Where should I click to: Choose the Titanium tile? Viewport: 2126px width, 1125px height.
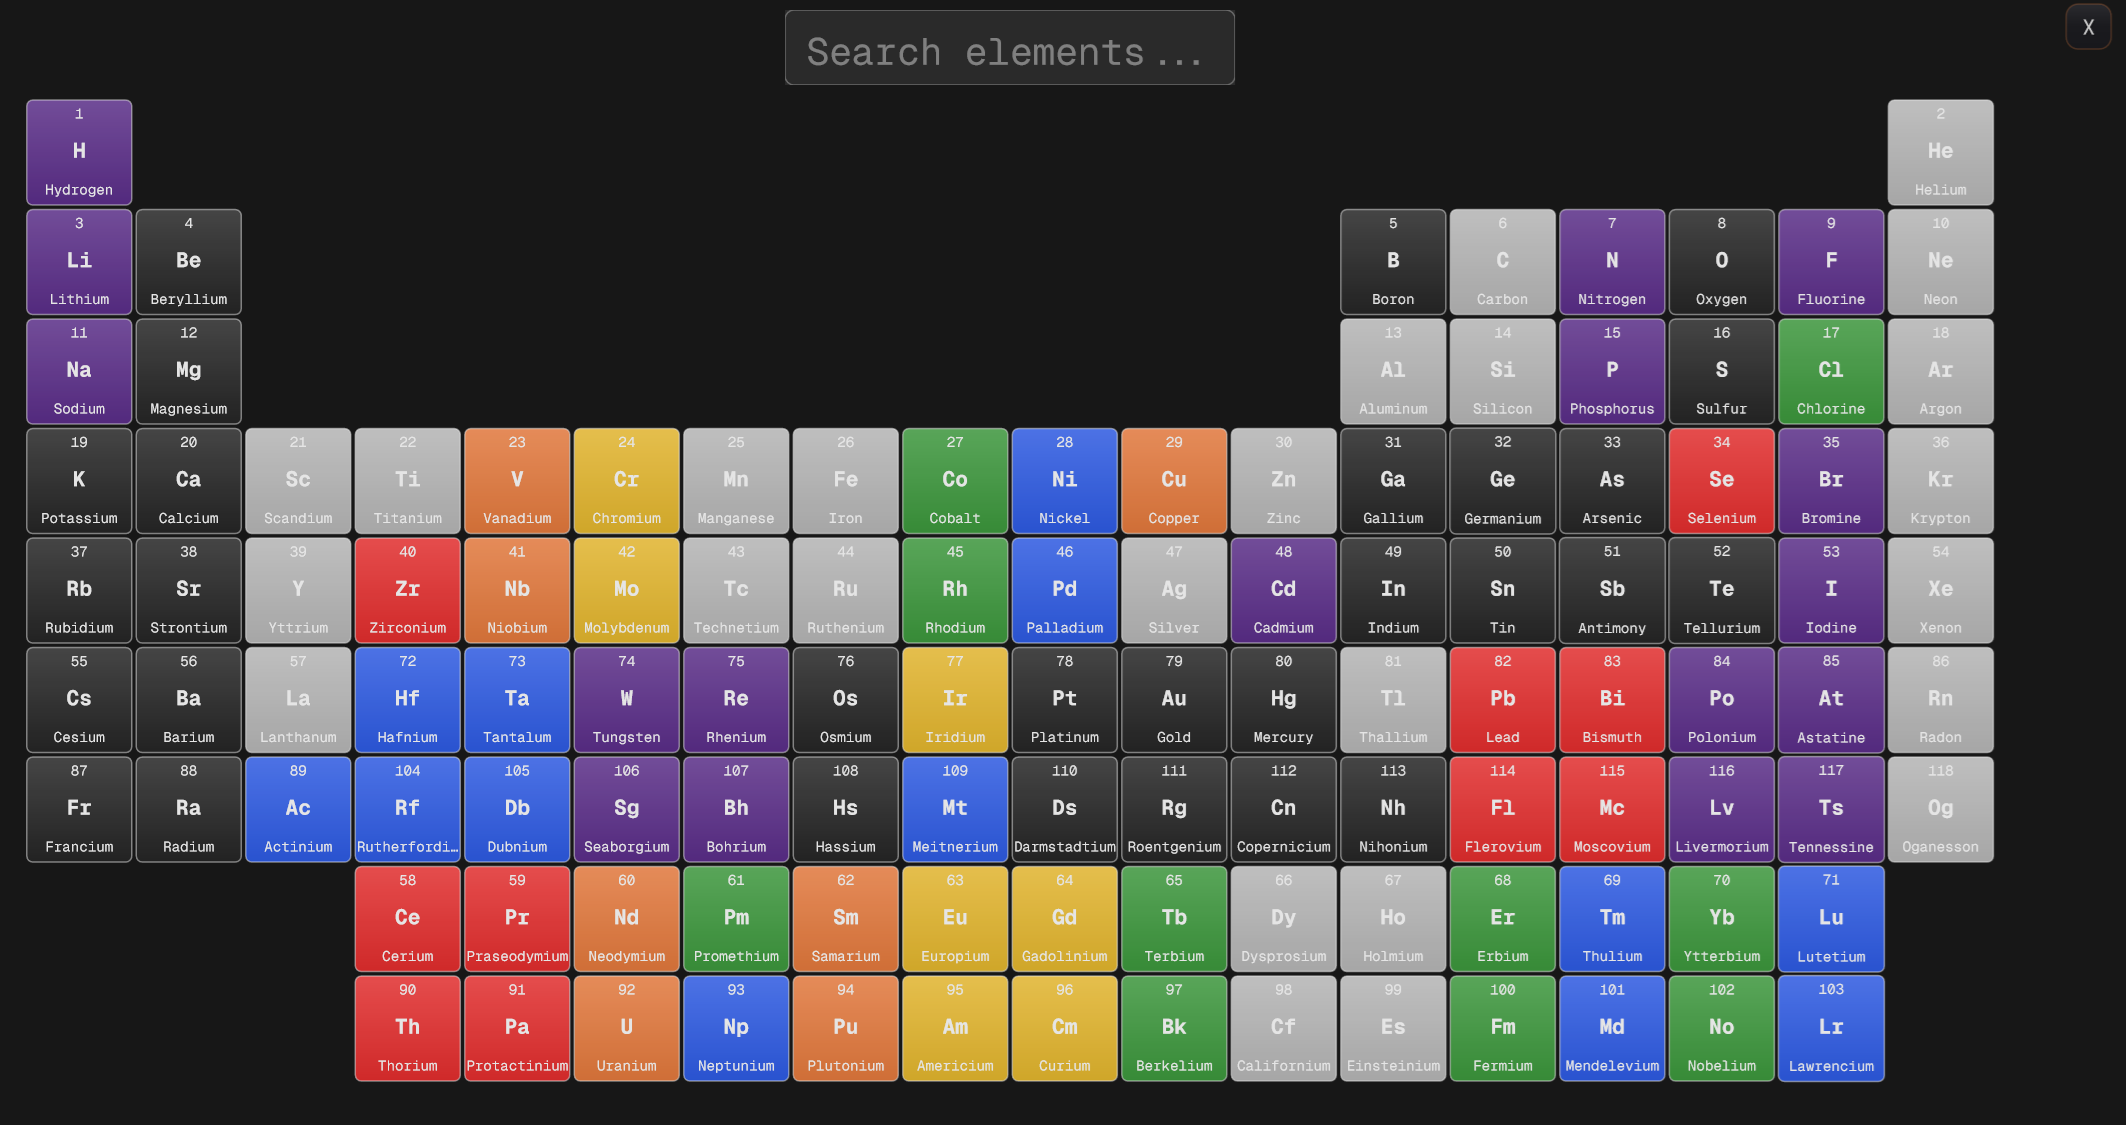408,481
